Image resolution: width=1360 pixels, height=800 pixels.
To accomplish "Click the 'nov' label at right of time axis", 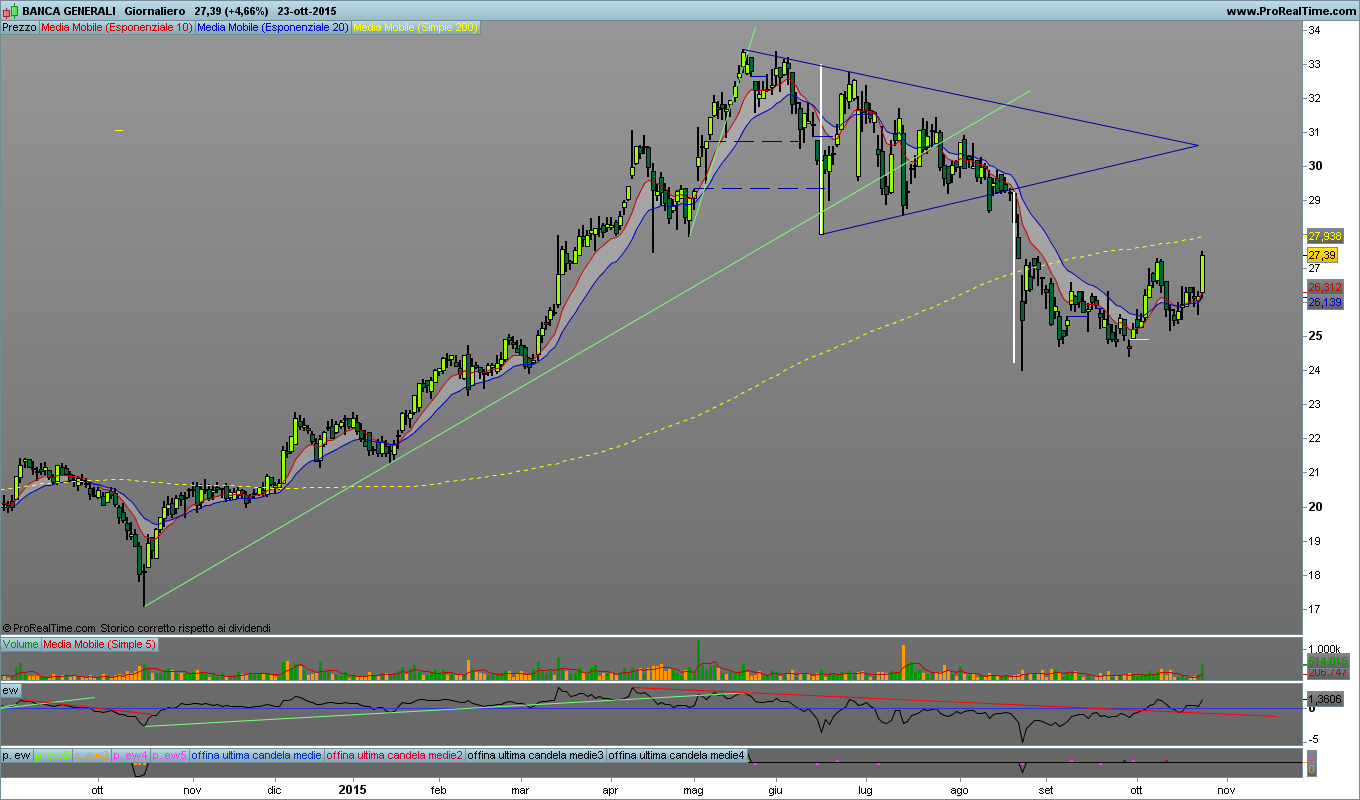I will click(x=1226, y=790).
